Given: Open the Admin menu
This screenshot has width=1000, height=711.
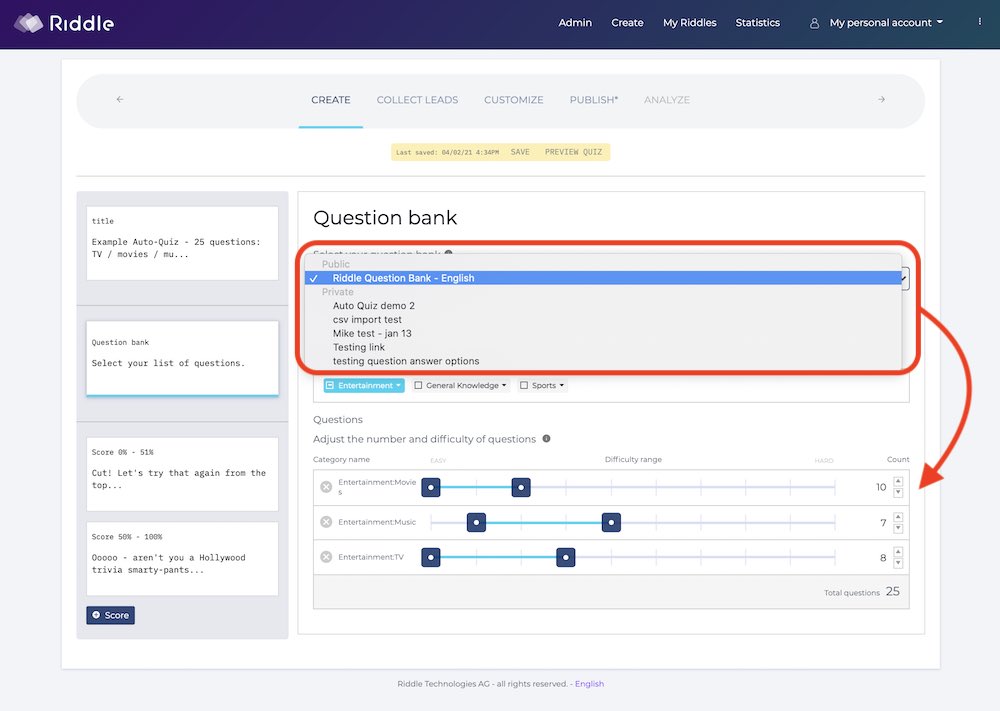Looking at the screenshot, I should [575, 22].
